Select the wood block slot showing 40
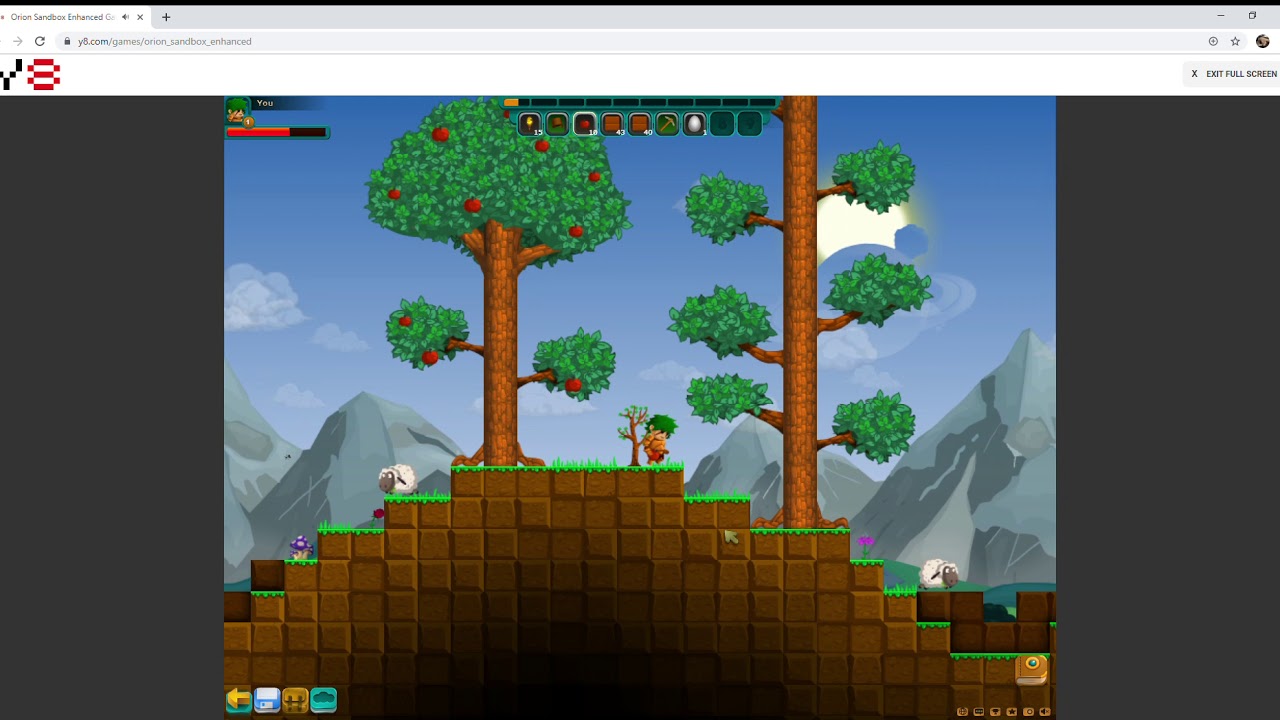Viewport: 1280px width, 720px height. coord(640,124)
